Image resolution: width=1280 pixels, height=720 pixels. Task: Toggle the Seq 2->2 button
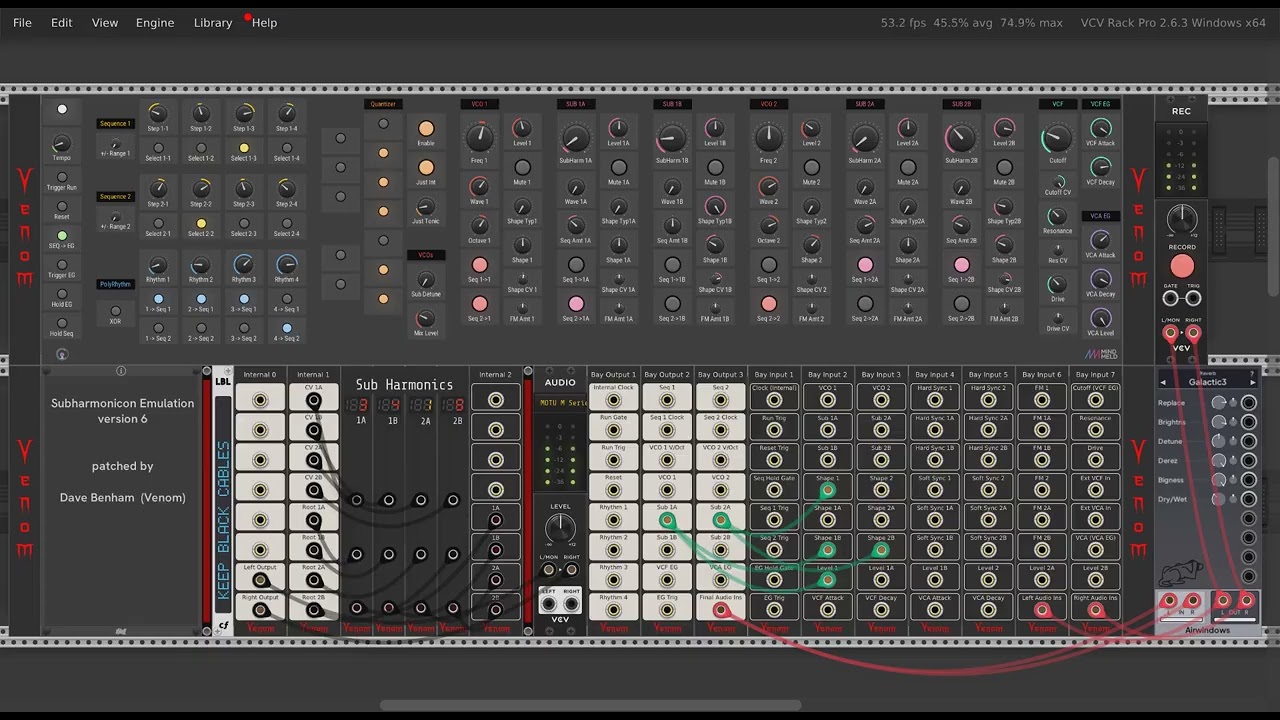pyautogui.click(x=768, y=304)
